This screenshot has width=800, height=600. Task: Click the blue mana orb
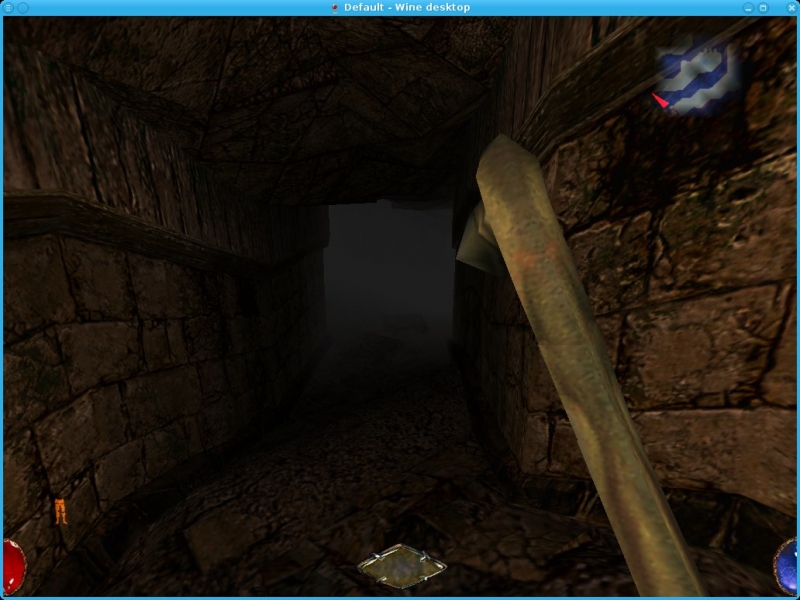[x=787, y=563]
